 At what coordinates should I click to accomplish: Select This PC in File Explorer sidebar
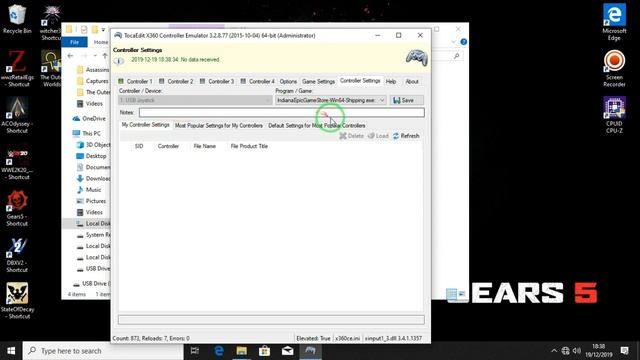click(87, 133)
